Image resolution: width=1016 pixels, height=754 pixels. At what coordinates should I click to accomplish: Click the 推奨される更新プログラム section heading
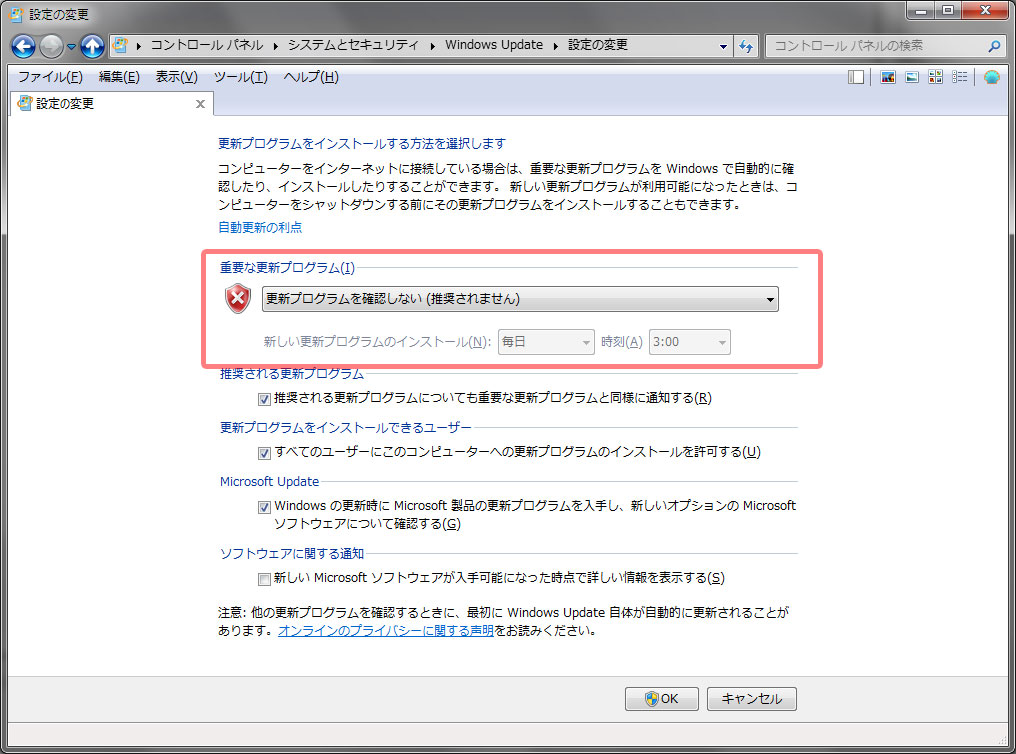click(x=292, y=374)
